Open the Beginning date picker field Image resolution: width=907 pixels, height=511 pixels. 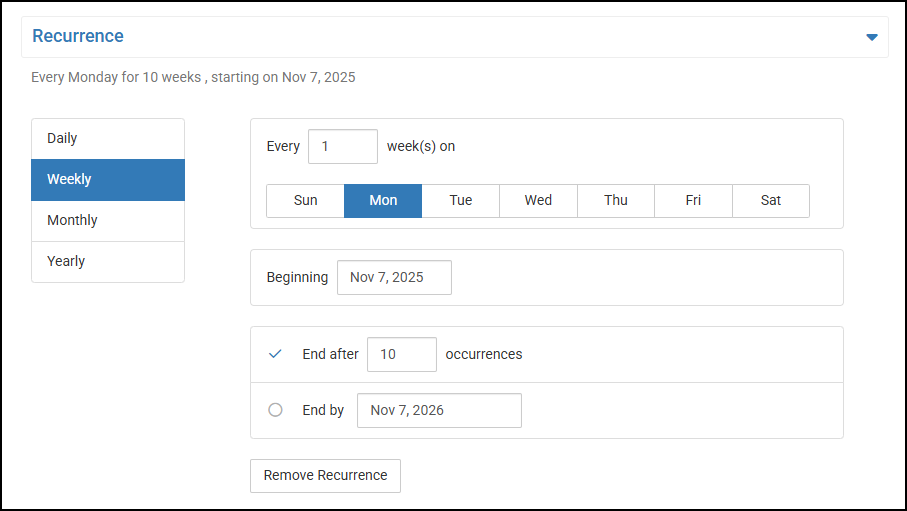point(394,278)
